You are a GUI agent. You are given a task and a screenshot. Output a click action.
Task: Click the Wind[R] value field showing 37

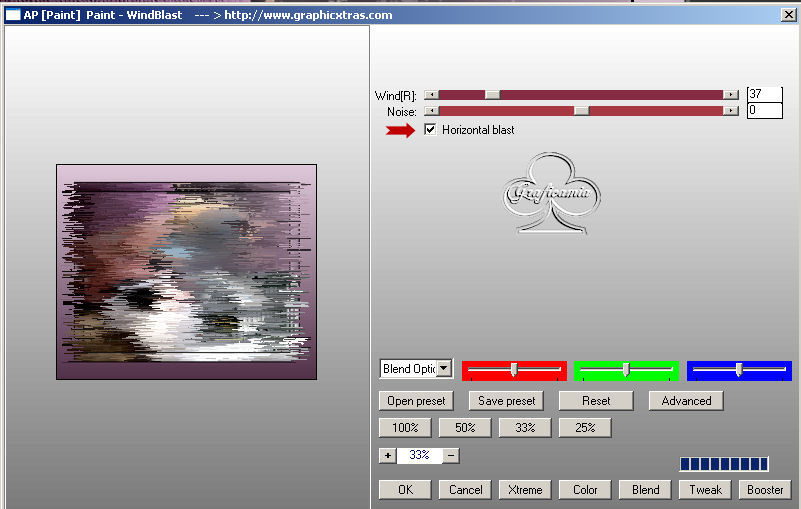764,94
